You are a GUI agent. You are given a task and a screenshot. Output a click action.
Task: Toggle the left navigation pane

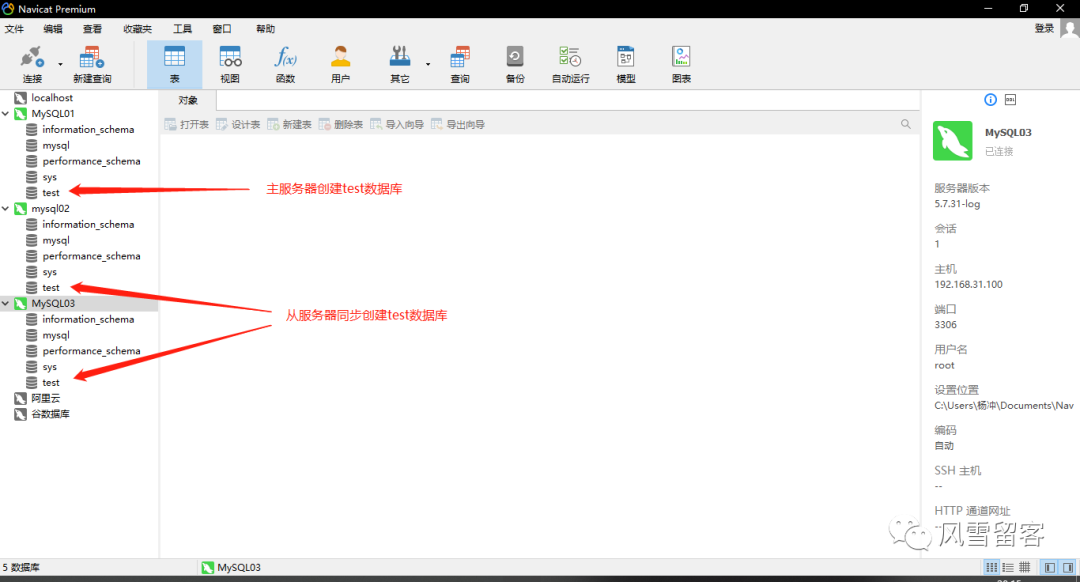click(1050, 568)
